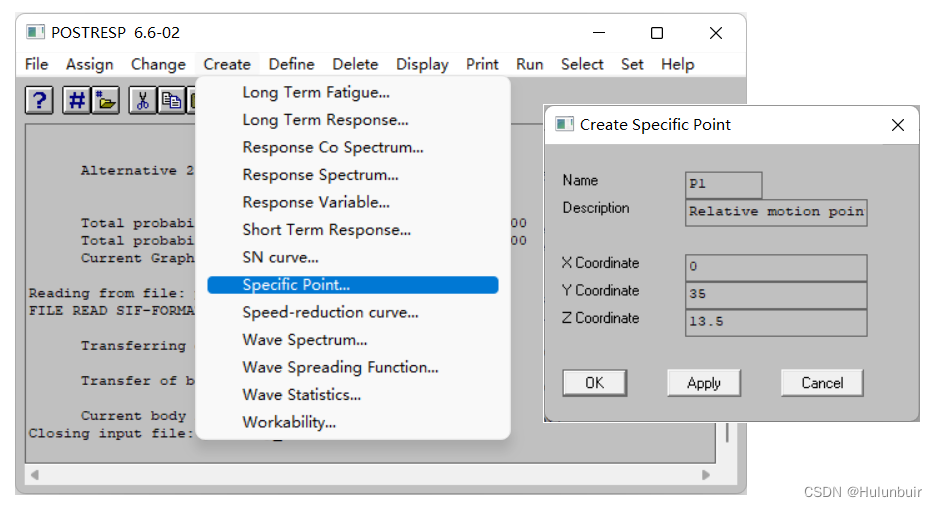Click the POSTRESP title bar app icon

pyautogui.click(x=35, y=32)
